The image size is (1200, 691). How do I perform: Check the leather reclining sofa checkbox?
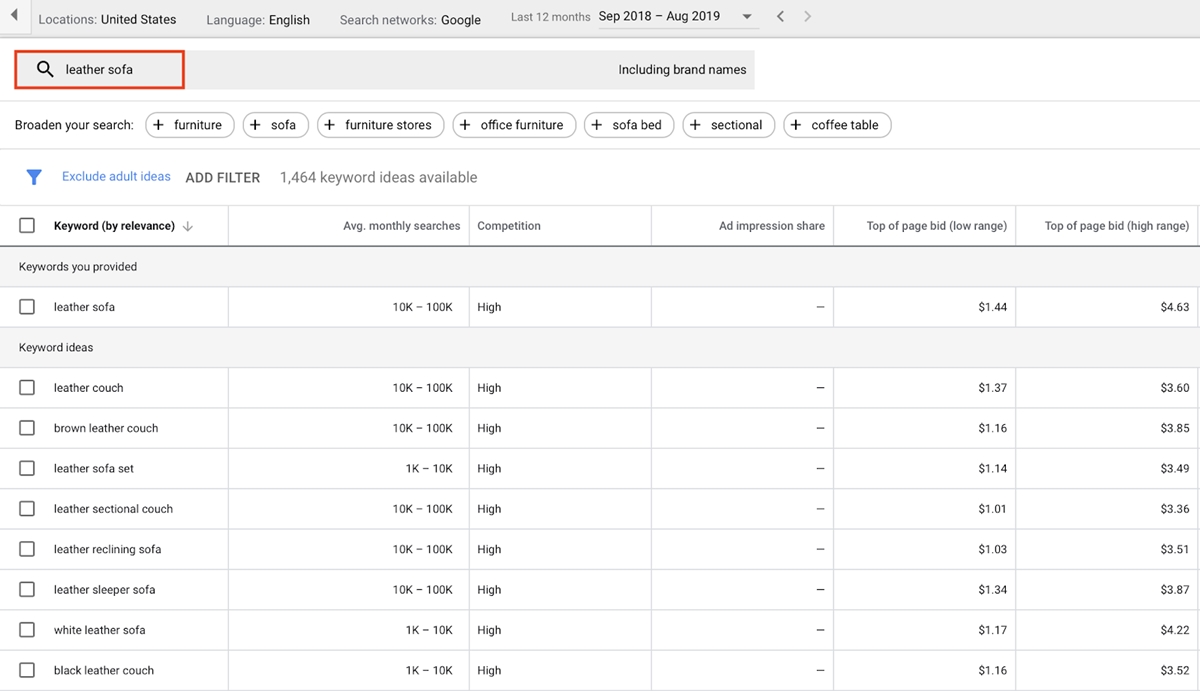click(27, 549)
